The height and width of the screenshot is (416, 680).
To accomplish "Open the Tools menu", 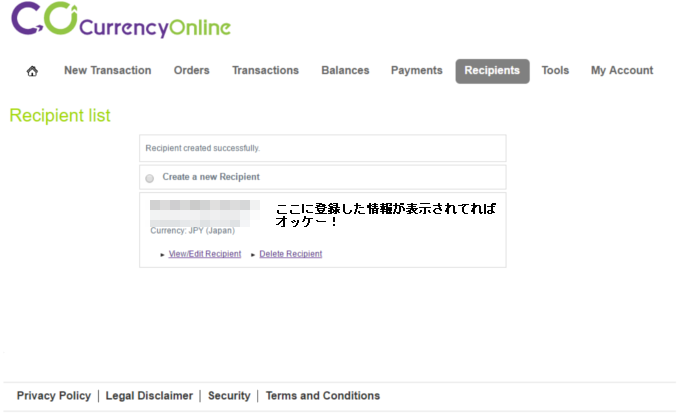I will [555, 71].
